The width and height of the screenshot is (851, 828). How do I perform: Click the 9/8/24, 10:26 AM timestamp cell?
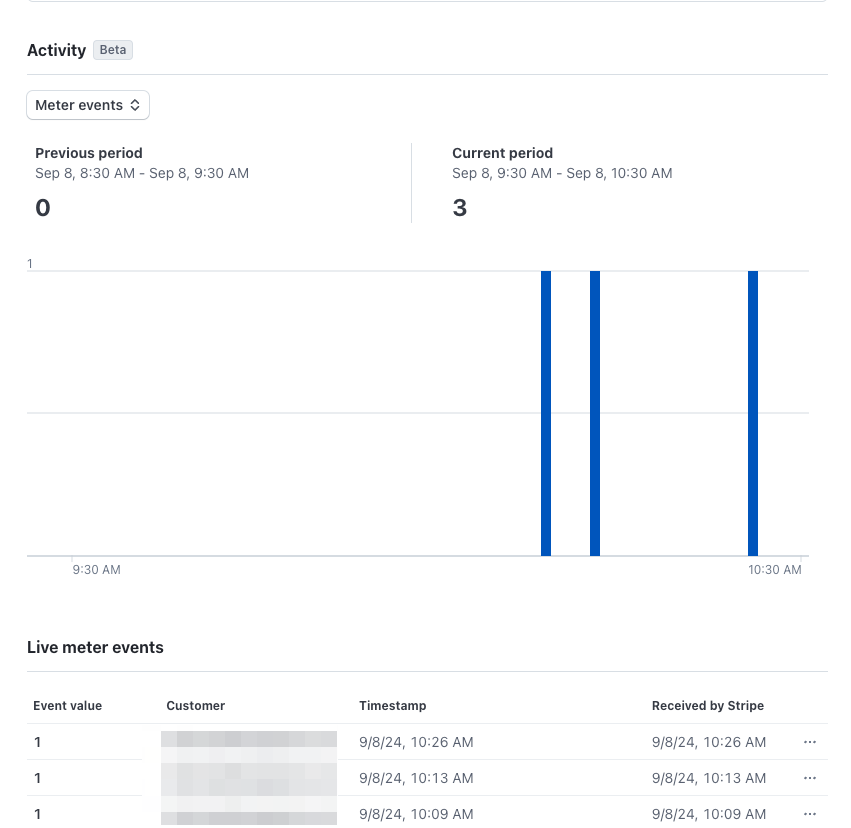[x=416, y=742]
